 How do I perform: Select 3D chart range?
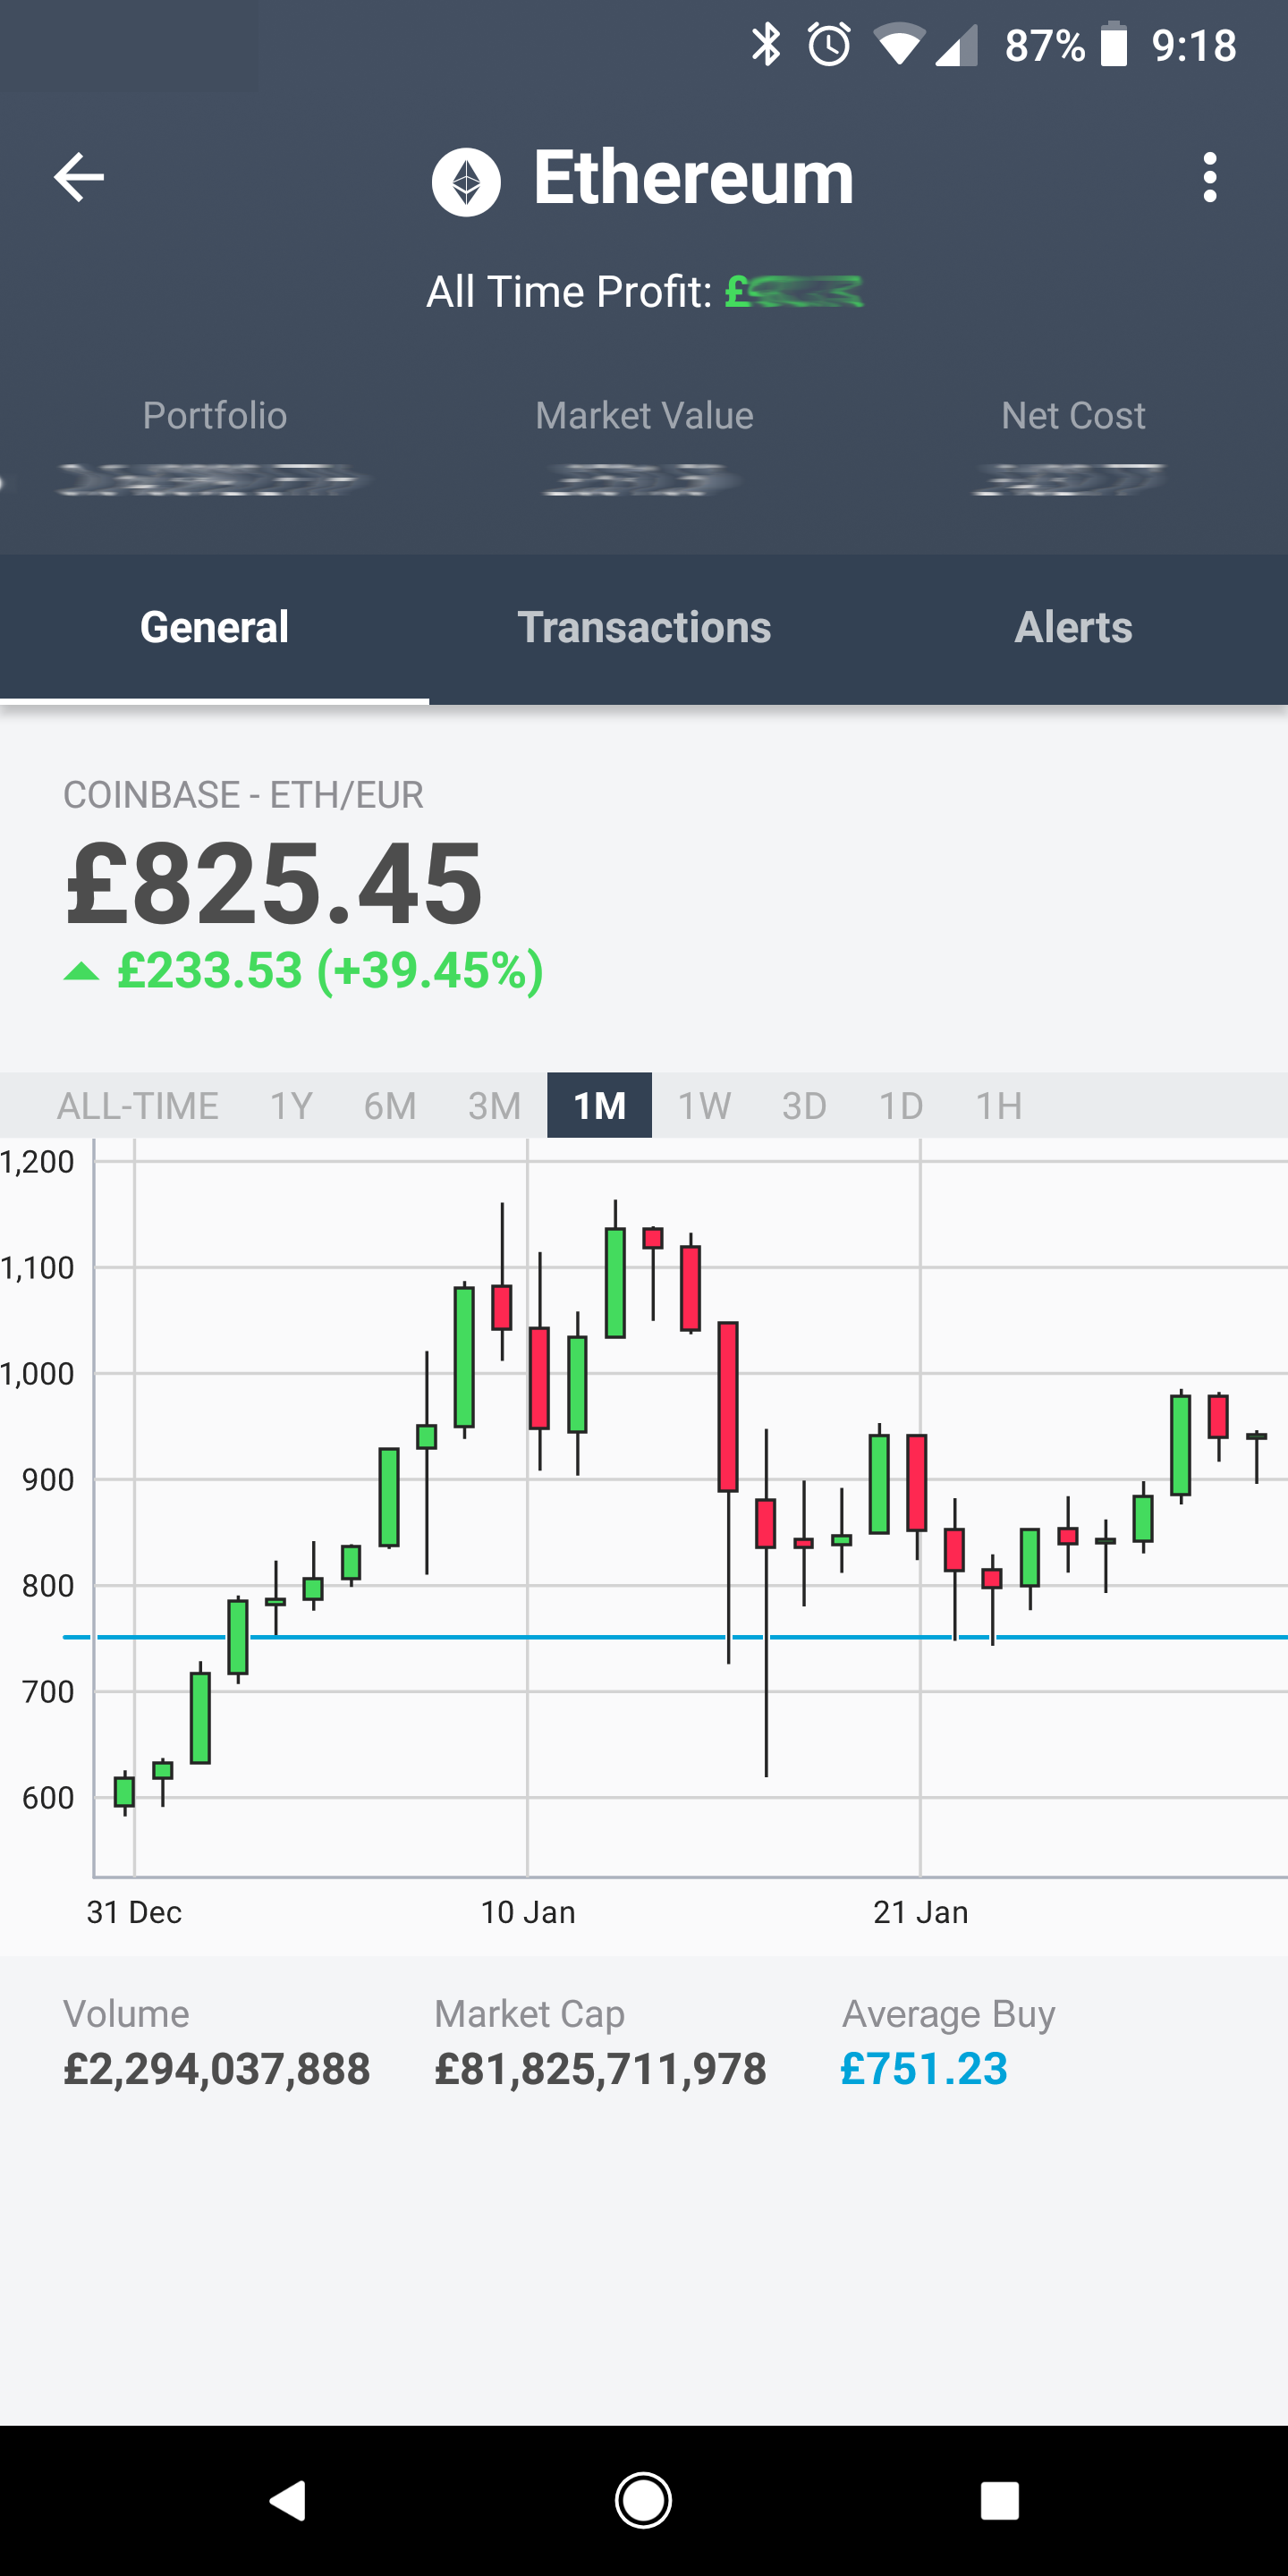[804, 1106]
